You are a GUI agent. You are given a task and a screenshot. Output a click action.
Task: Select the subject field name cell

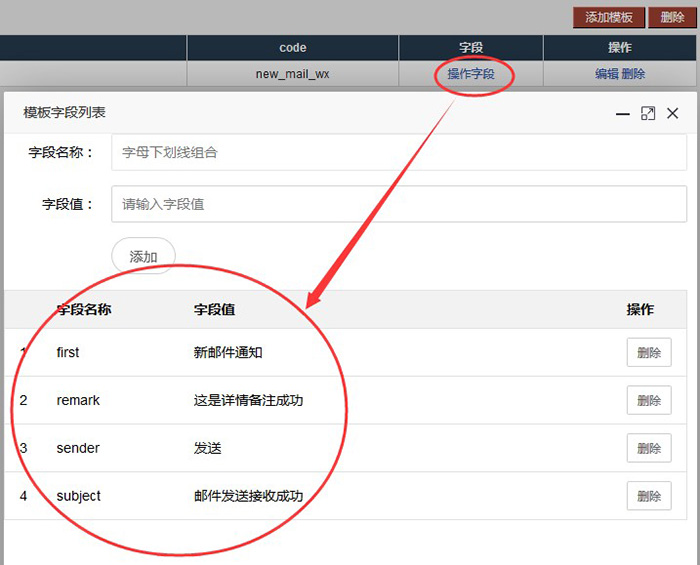[x=79, y=496]
